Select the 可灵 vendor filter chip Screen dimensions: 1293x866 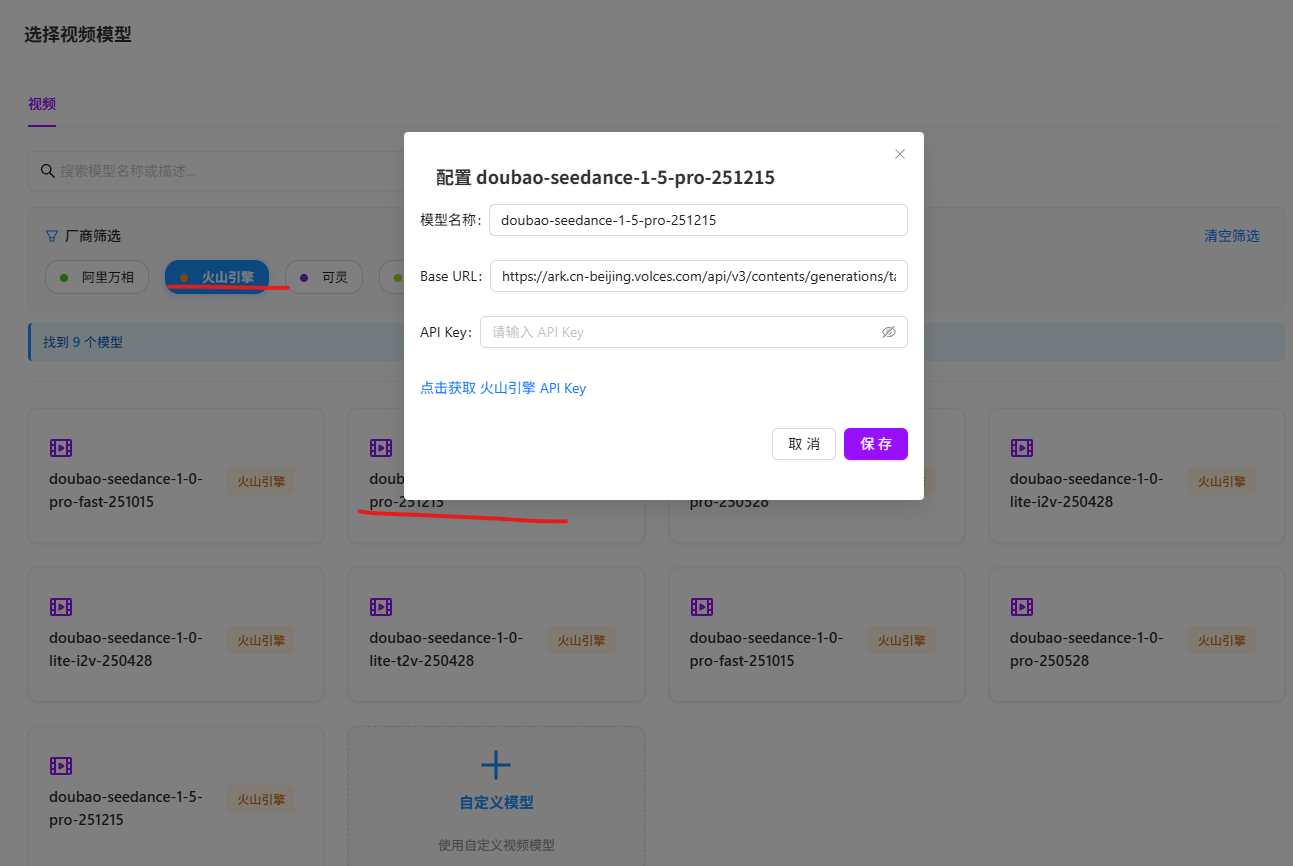click(325, 277)
